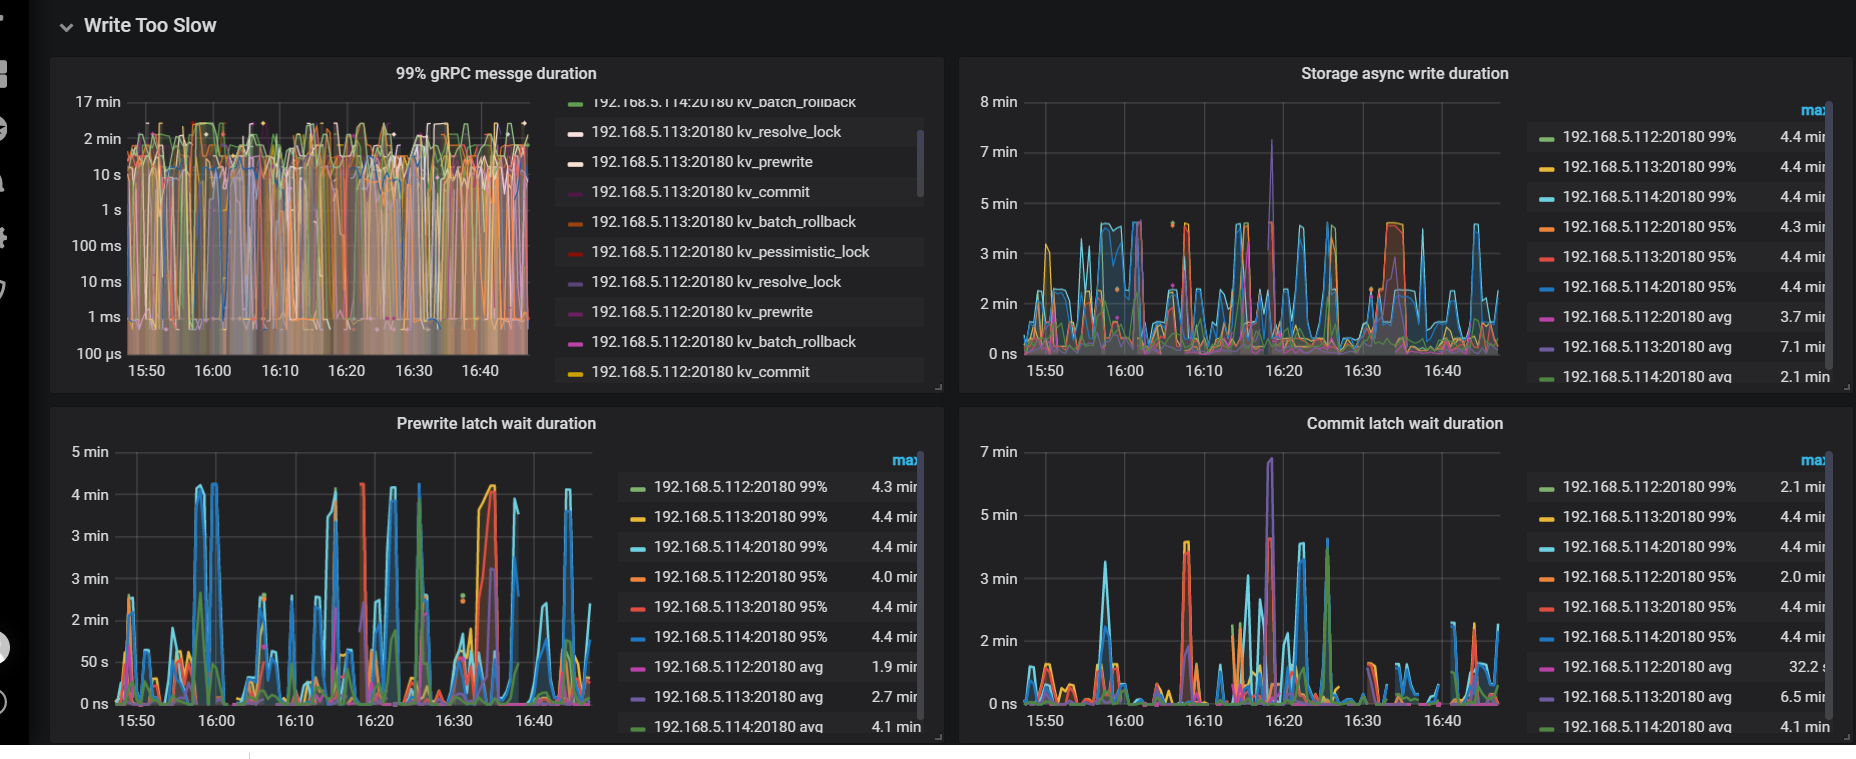Open the 99% gRPC messge duration panel menu
This screenshot has height=759, width=1856.
[x=496, y=74]
